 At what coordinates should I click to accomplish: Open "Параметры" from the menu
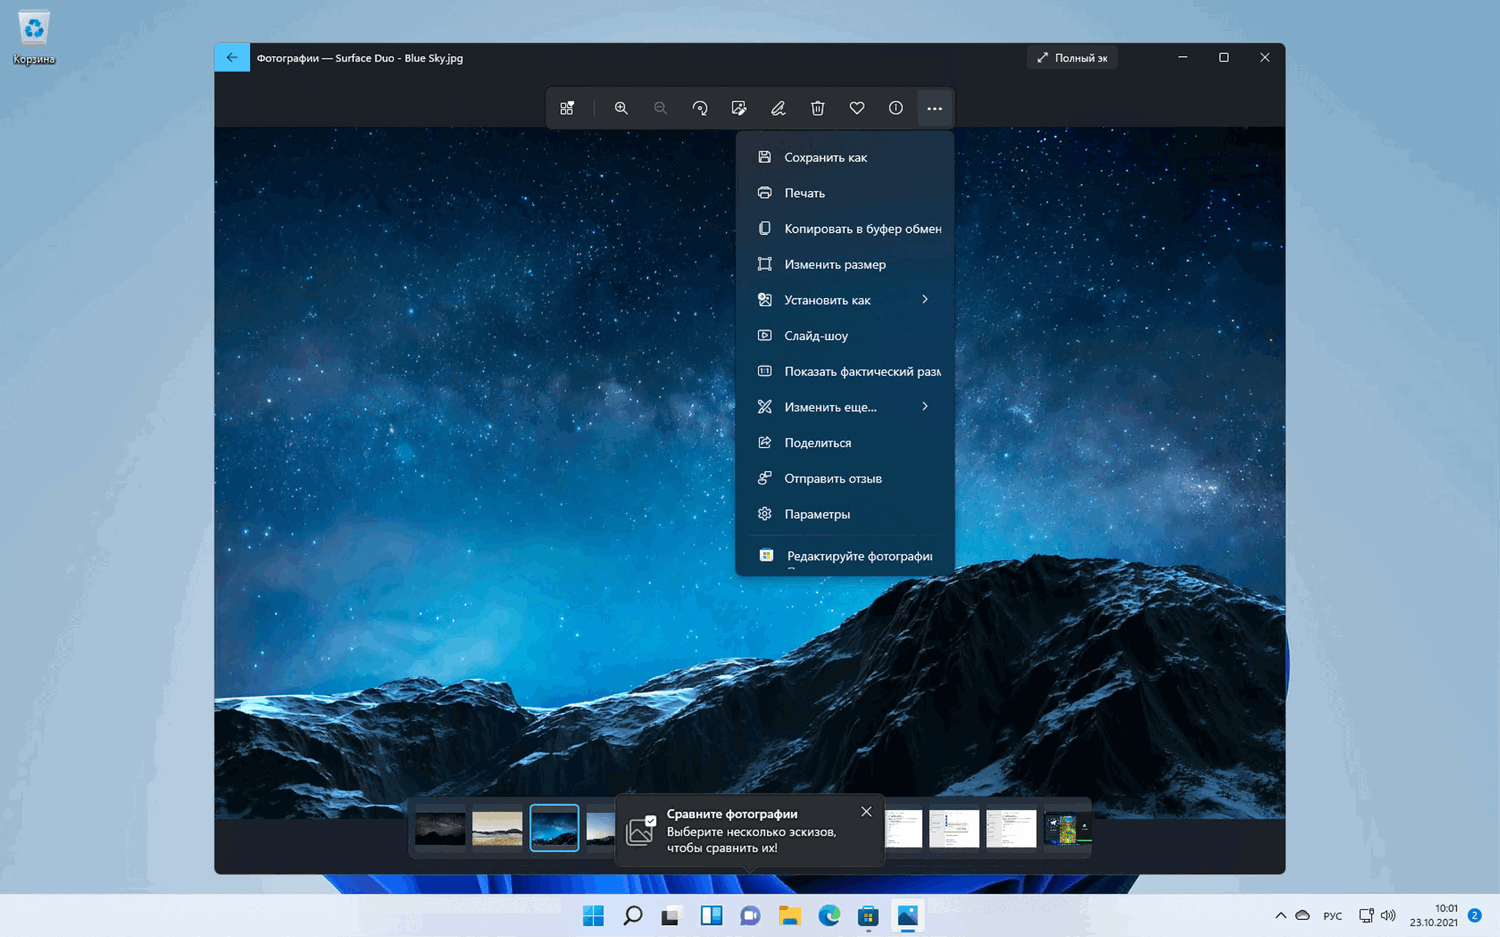tap(845, 514)
